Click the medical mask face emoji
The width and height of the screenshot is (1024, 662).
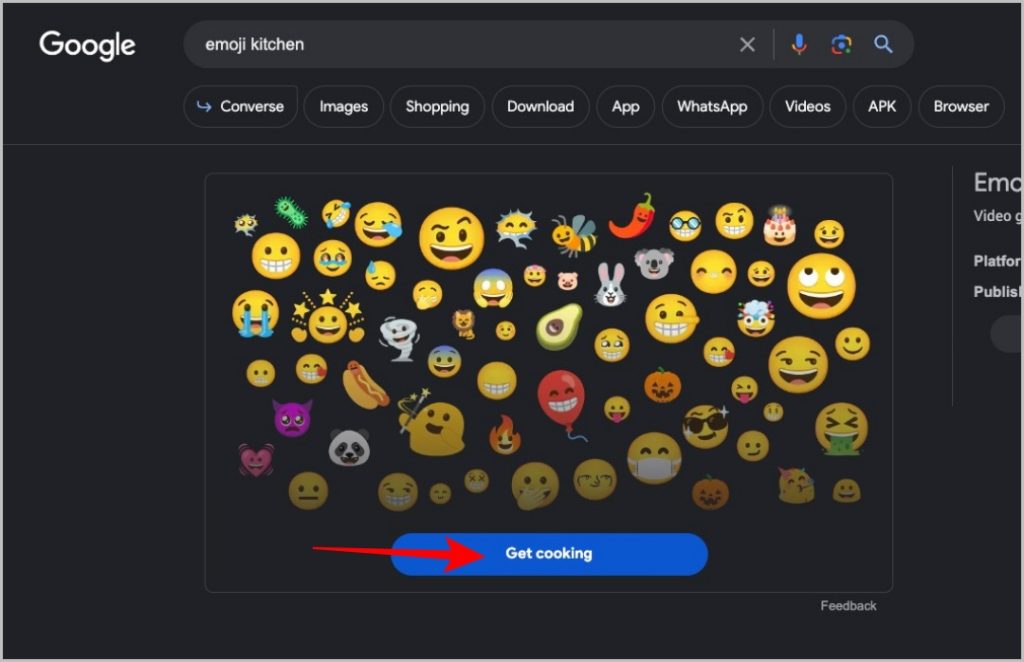coord(654,458)
